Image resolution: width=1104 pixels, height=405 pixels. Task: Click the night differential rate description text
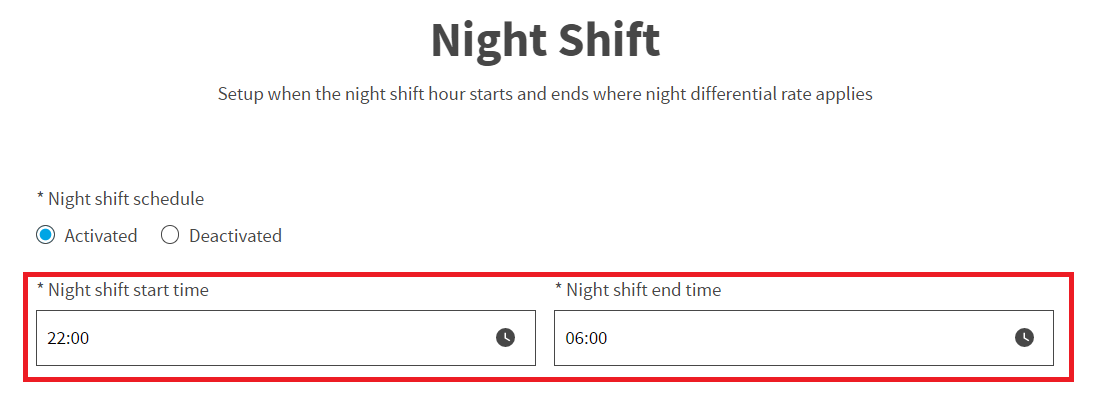click(x=545, y=94)
